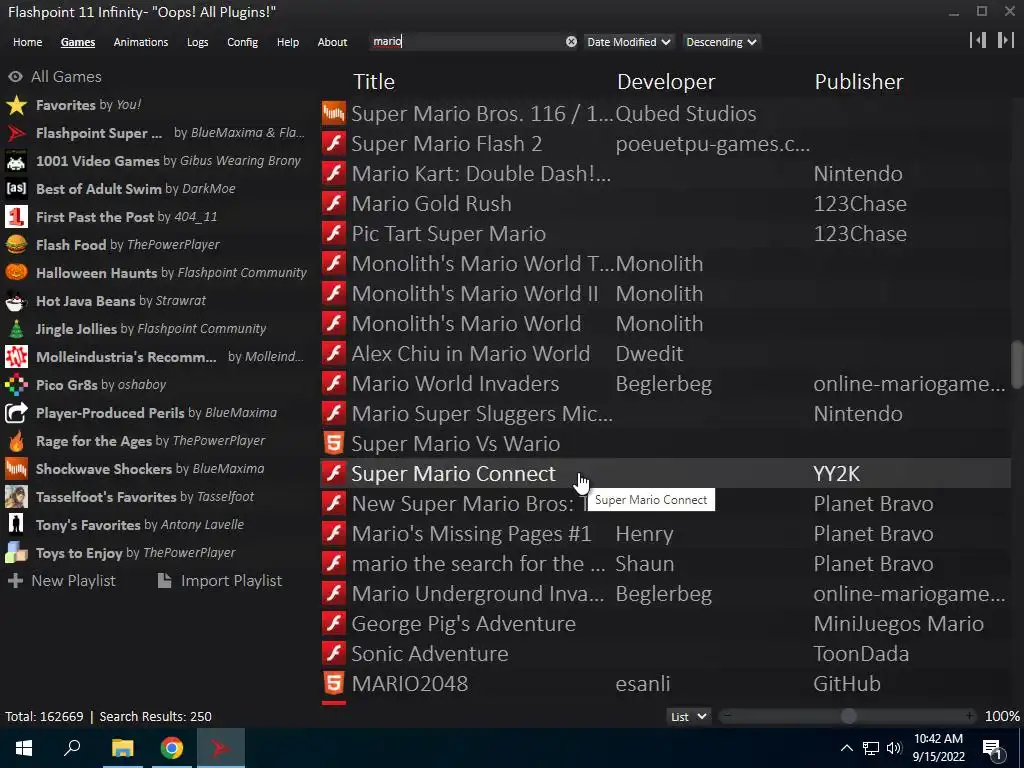The image size is (1024, 768).
Task: Open the Animations tab
Action: [141, 42]
